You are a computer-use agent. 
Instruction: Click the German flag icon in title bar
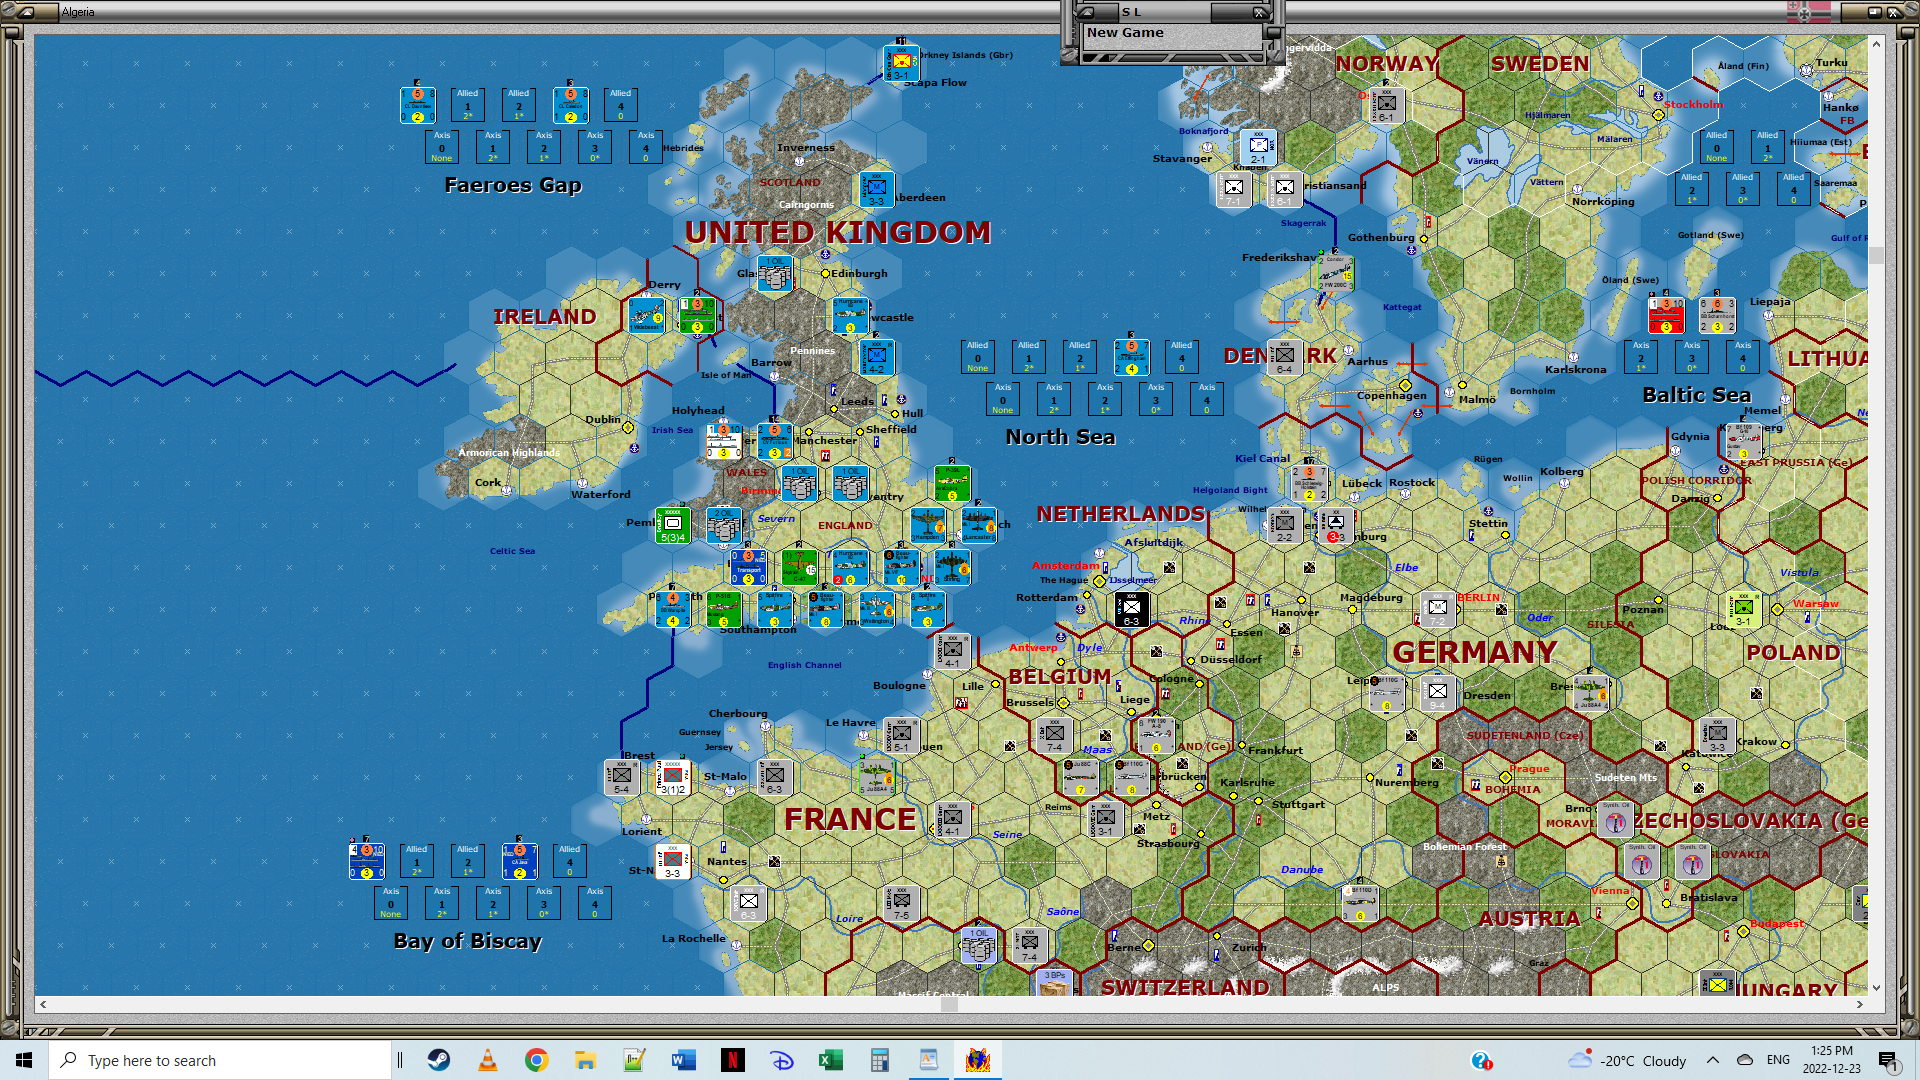click(x=1809, y=12)
